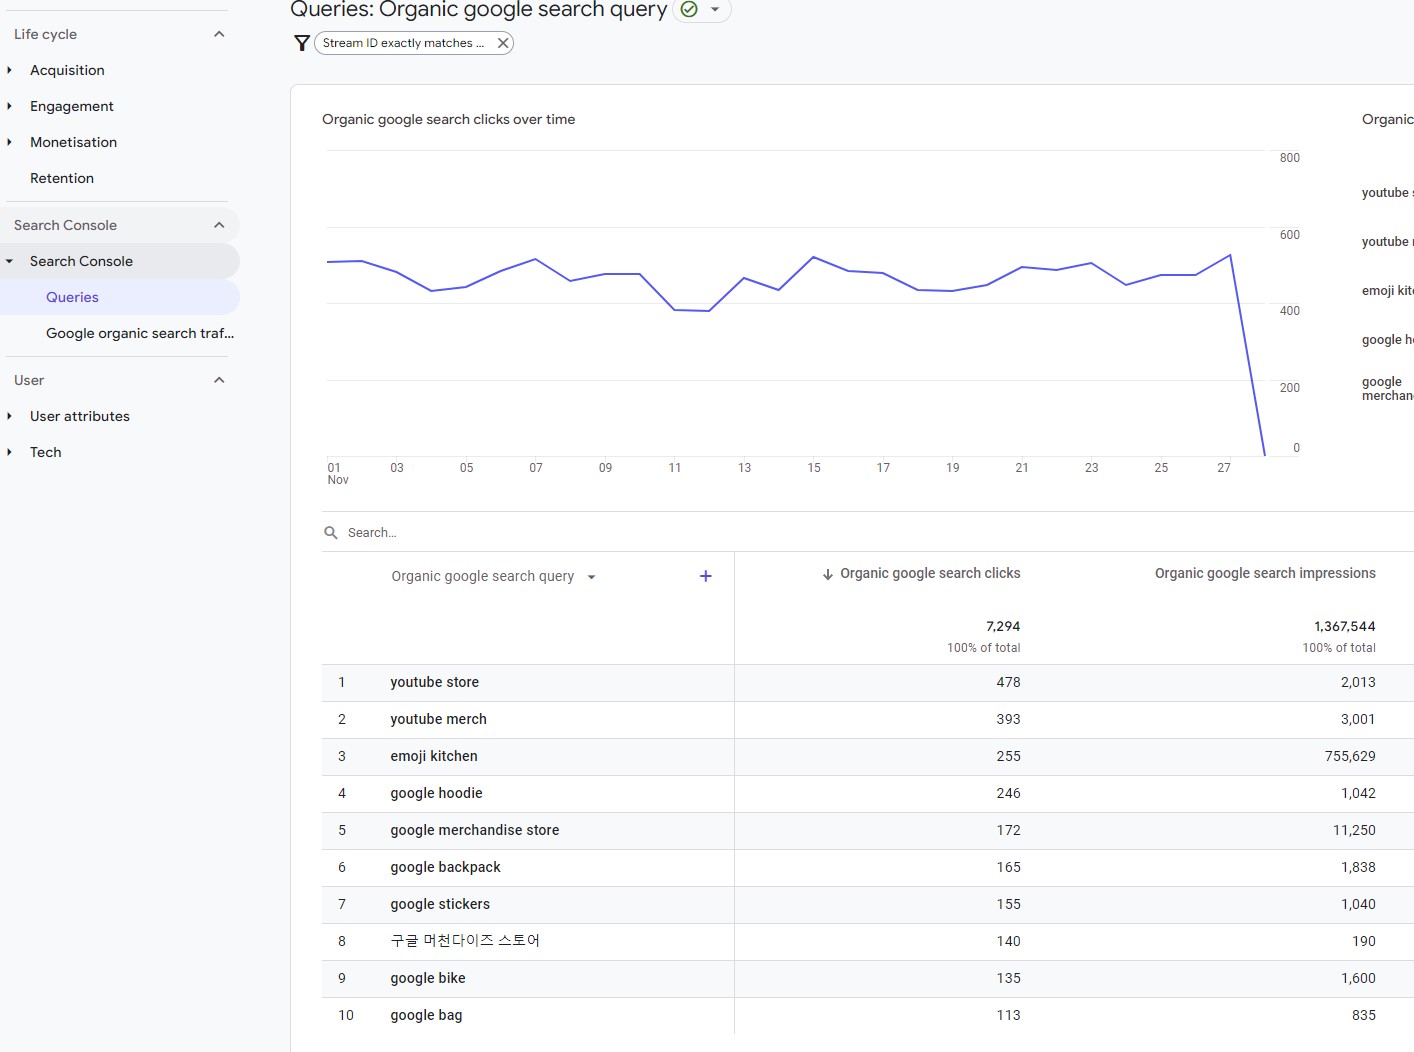Expand the Monetisation topic arrow
Screen dimensions: 1414x1052
(10, 142)
